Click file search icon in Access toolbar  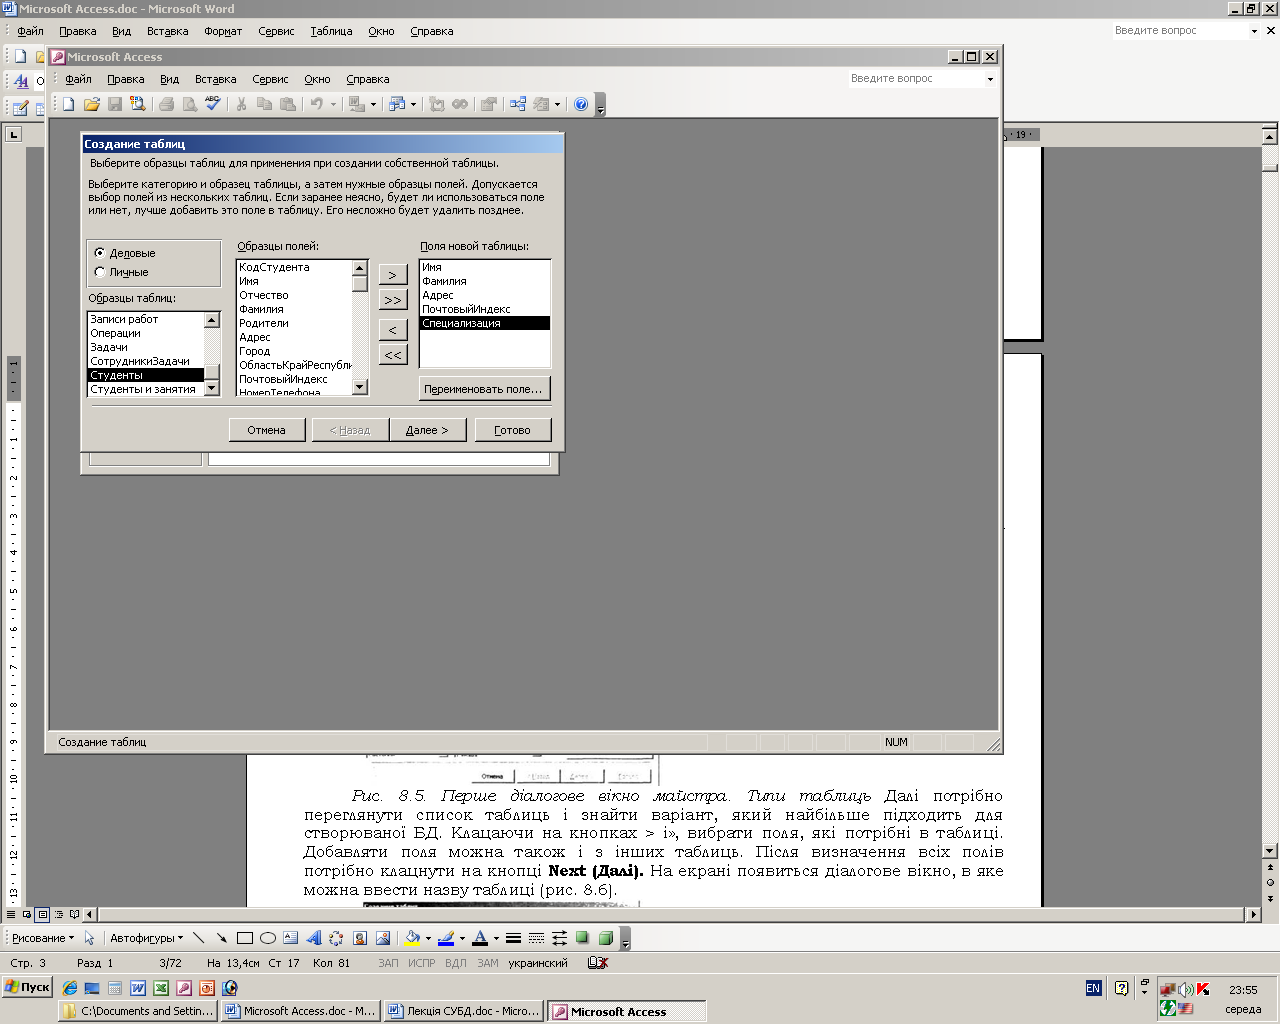[x=138, y=104]
